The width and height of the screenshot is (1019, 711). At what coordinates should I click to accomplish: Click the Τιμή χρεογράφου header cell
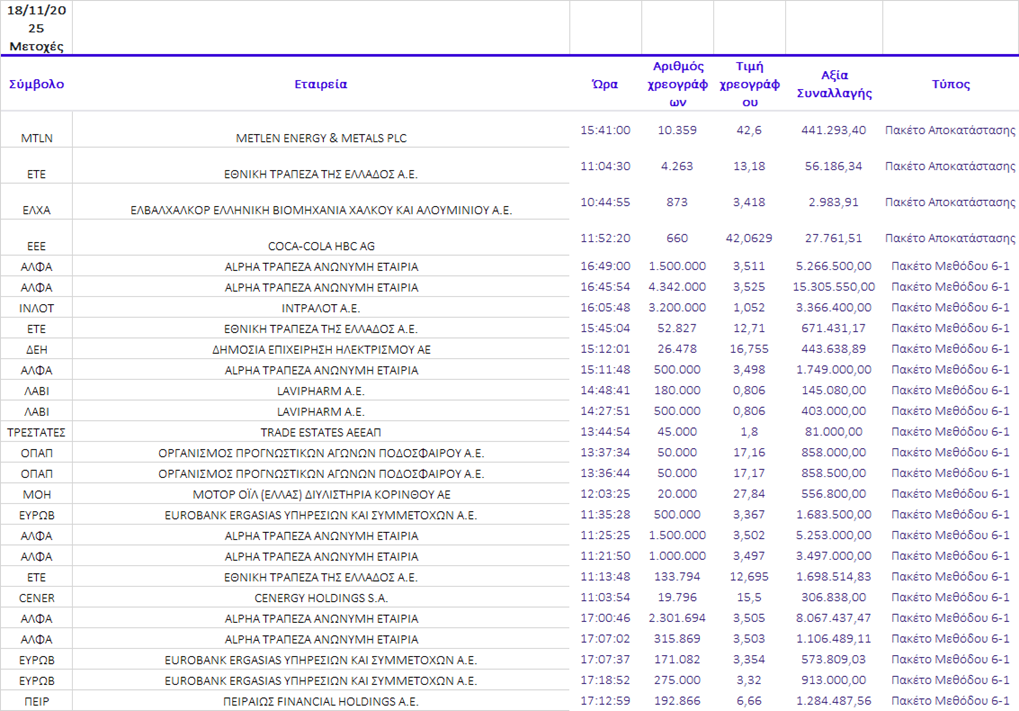[x=749, y=84]
